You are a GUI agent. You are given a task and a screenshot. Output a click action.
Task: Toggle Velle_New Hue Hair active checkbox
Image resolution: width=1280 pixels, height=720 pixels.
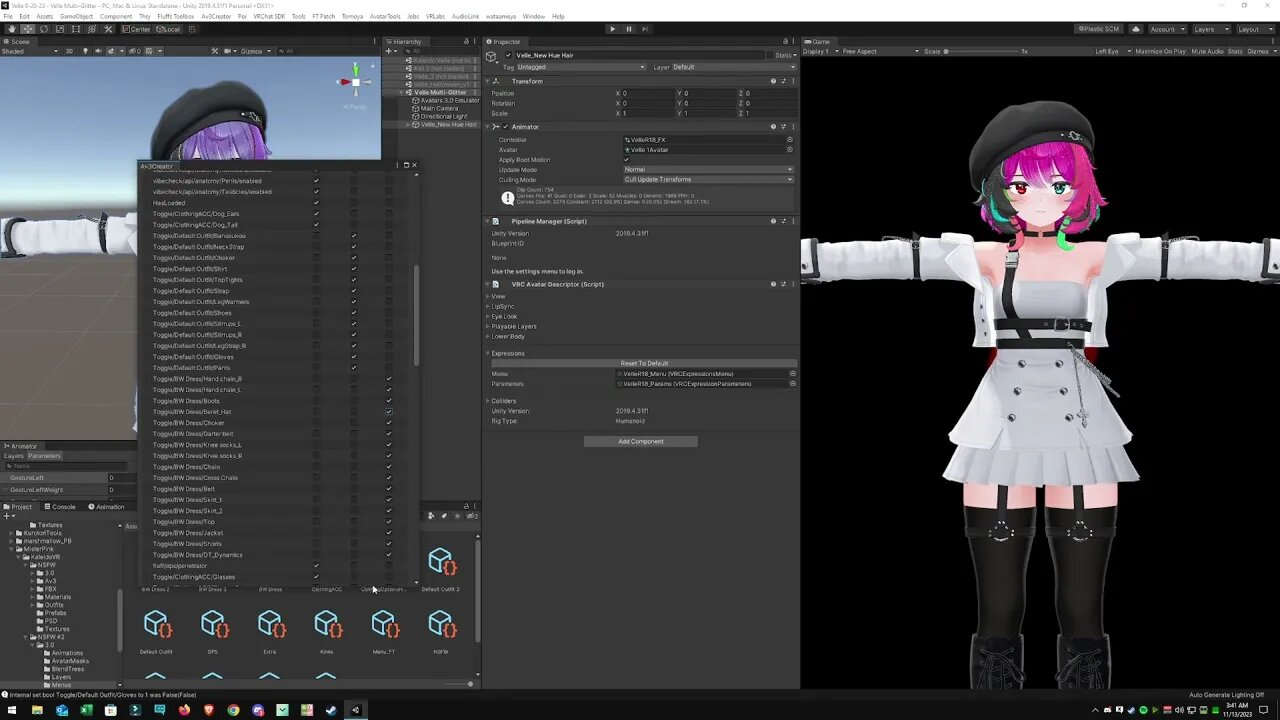[508, 55]
